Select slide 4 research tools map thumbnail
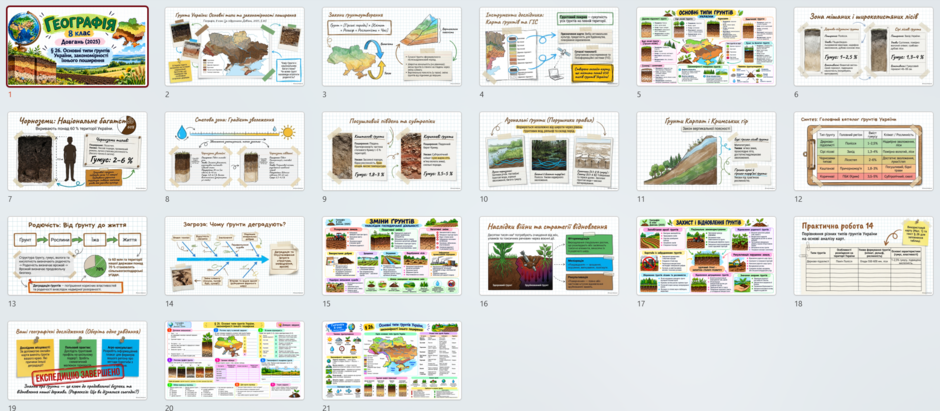 click(549, 47)
